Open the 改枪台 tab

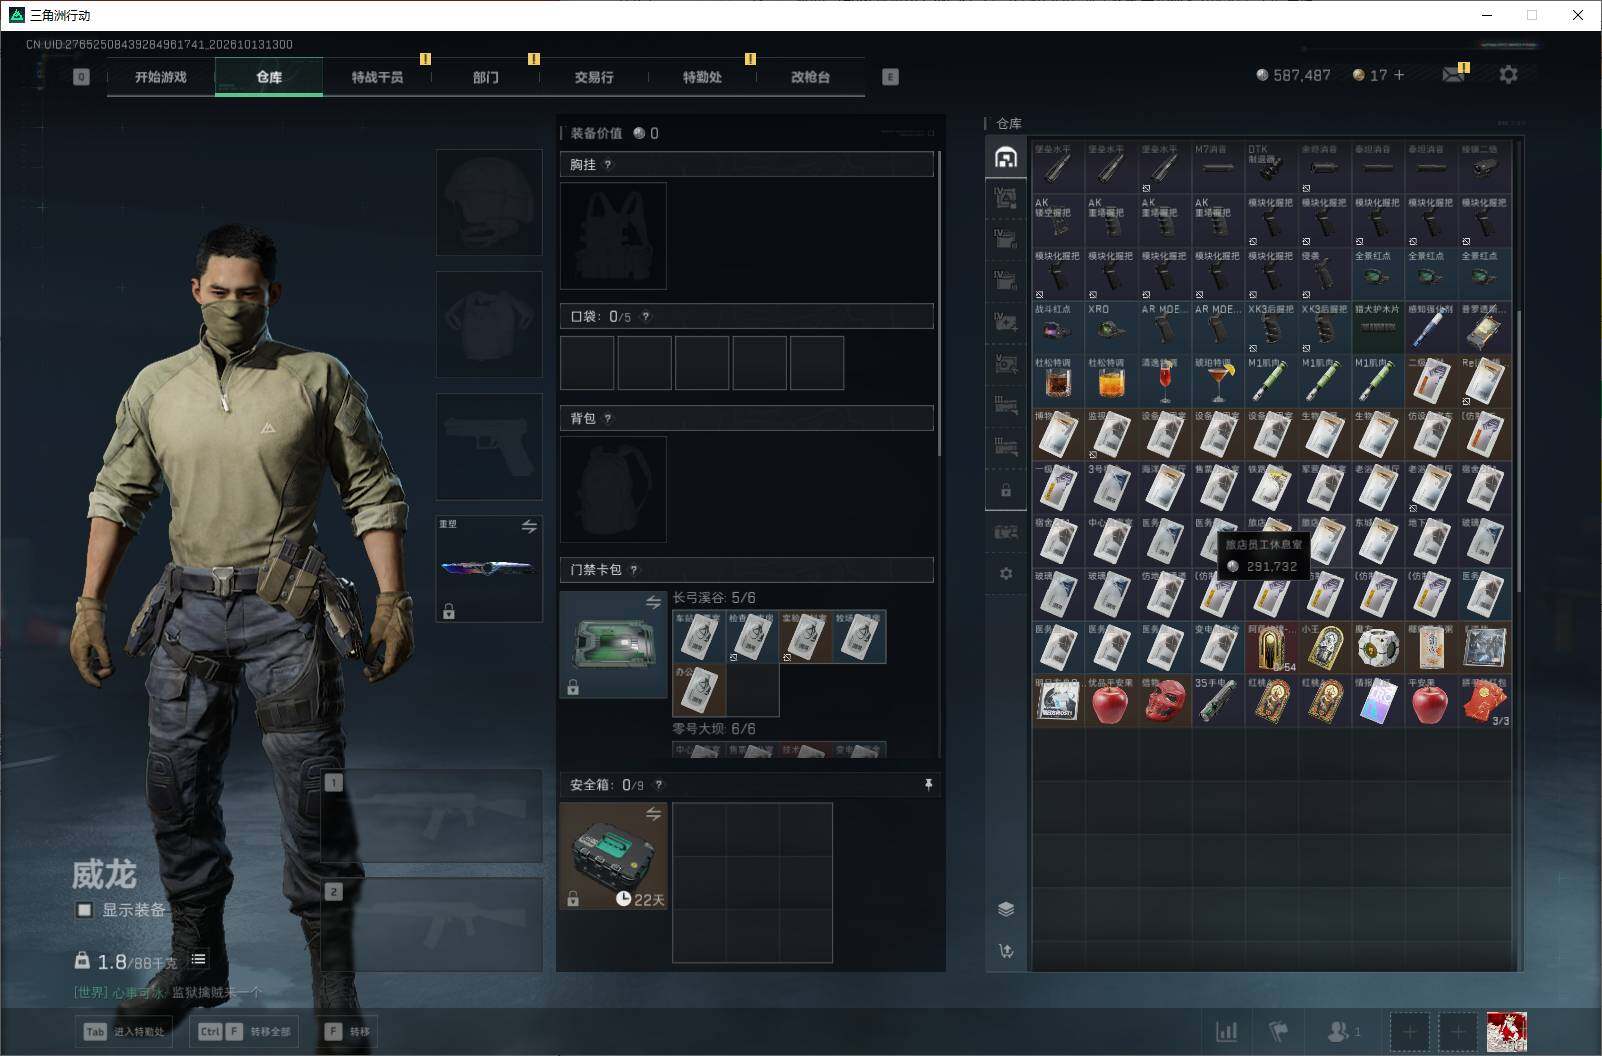810,77
